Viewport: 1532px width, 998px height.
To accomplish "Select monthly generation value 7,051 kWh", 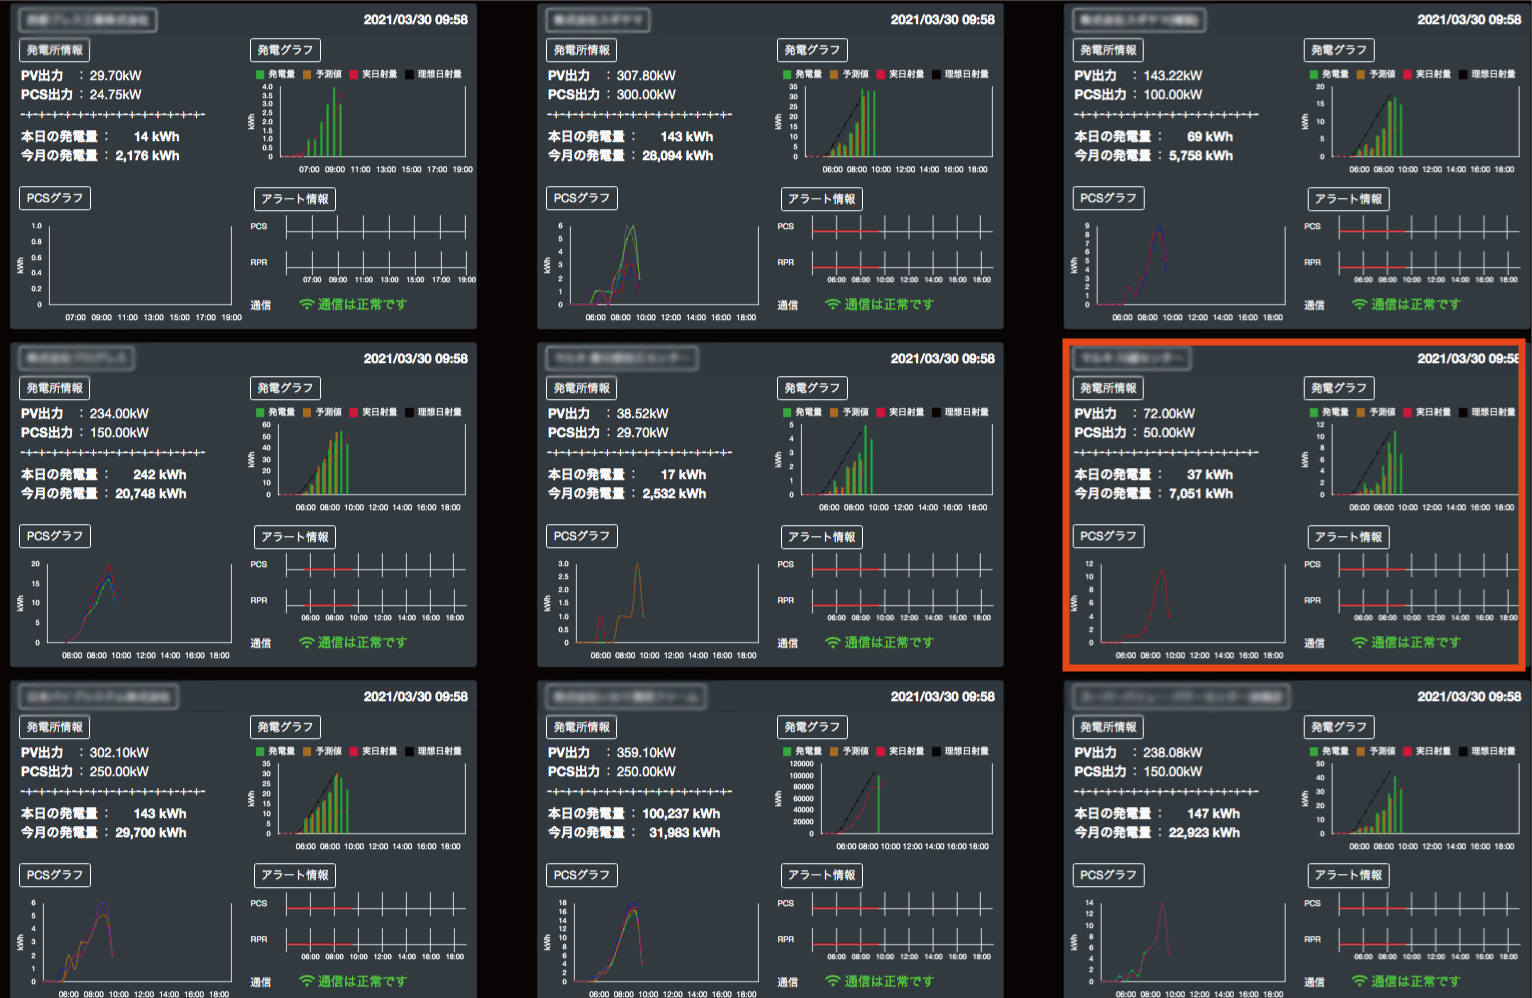I will tap(1201, 494).
